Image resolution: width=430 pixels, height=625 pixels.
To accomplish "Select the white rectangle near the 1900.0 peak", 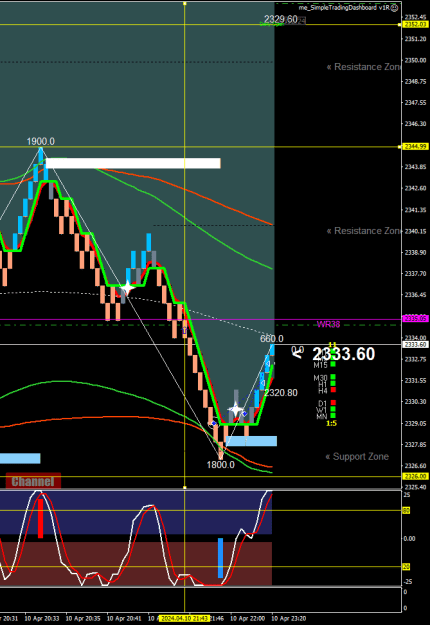I will (133, 163).
